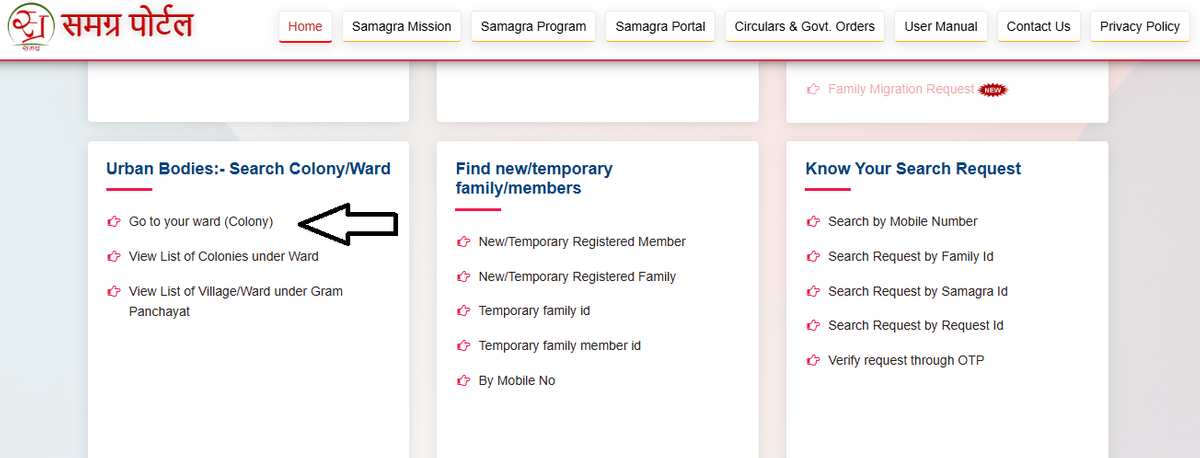Open Go to your ward (Colony) link

coord(201,222)
